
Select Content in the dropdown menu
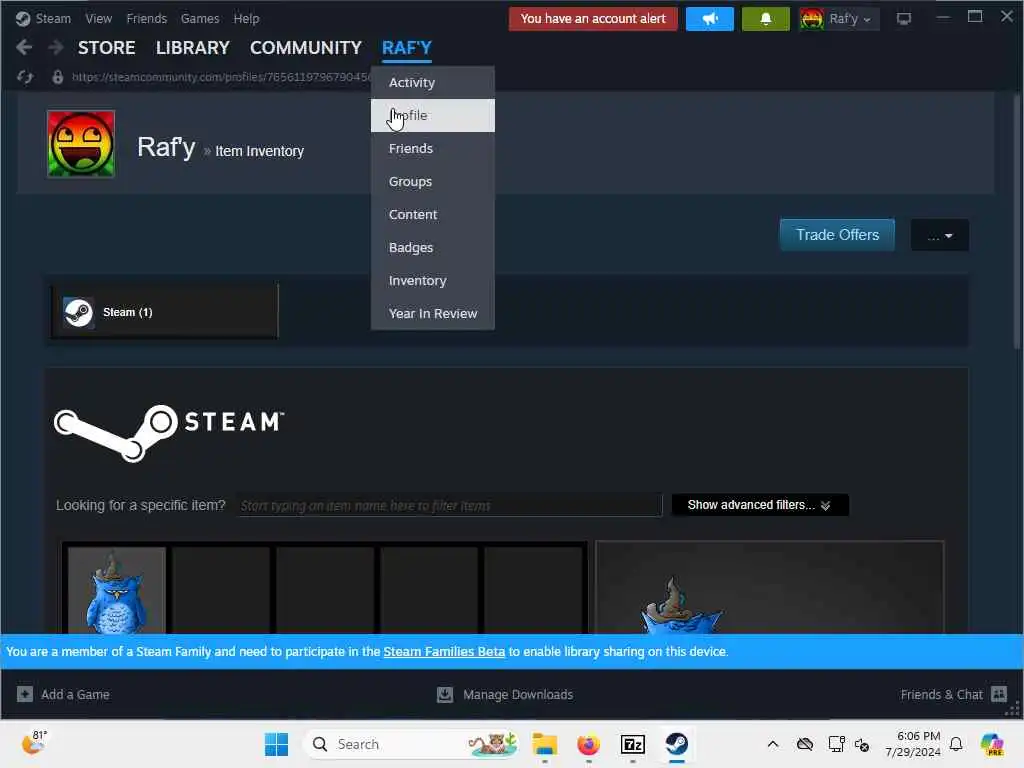pos(432,214)
